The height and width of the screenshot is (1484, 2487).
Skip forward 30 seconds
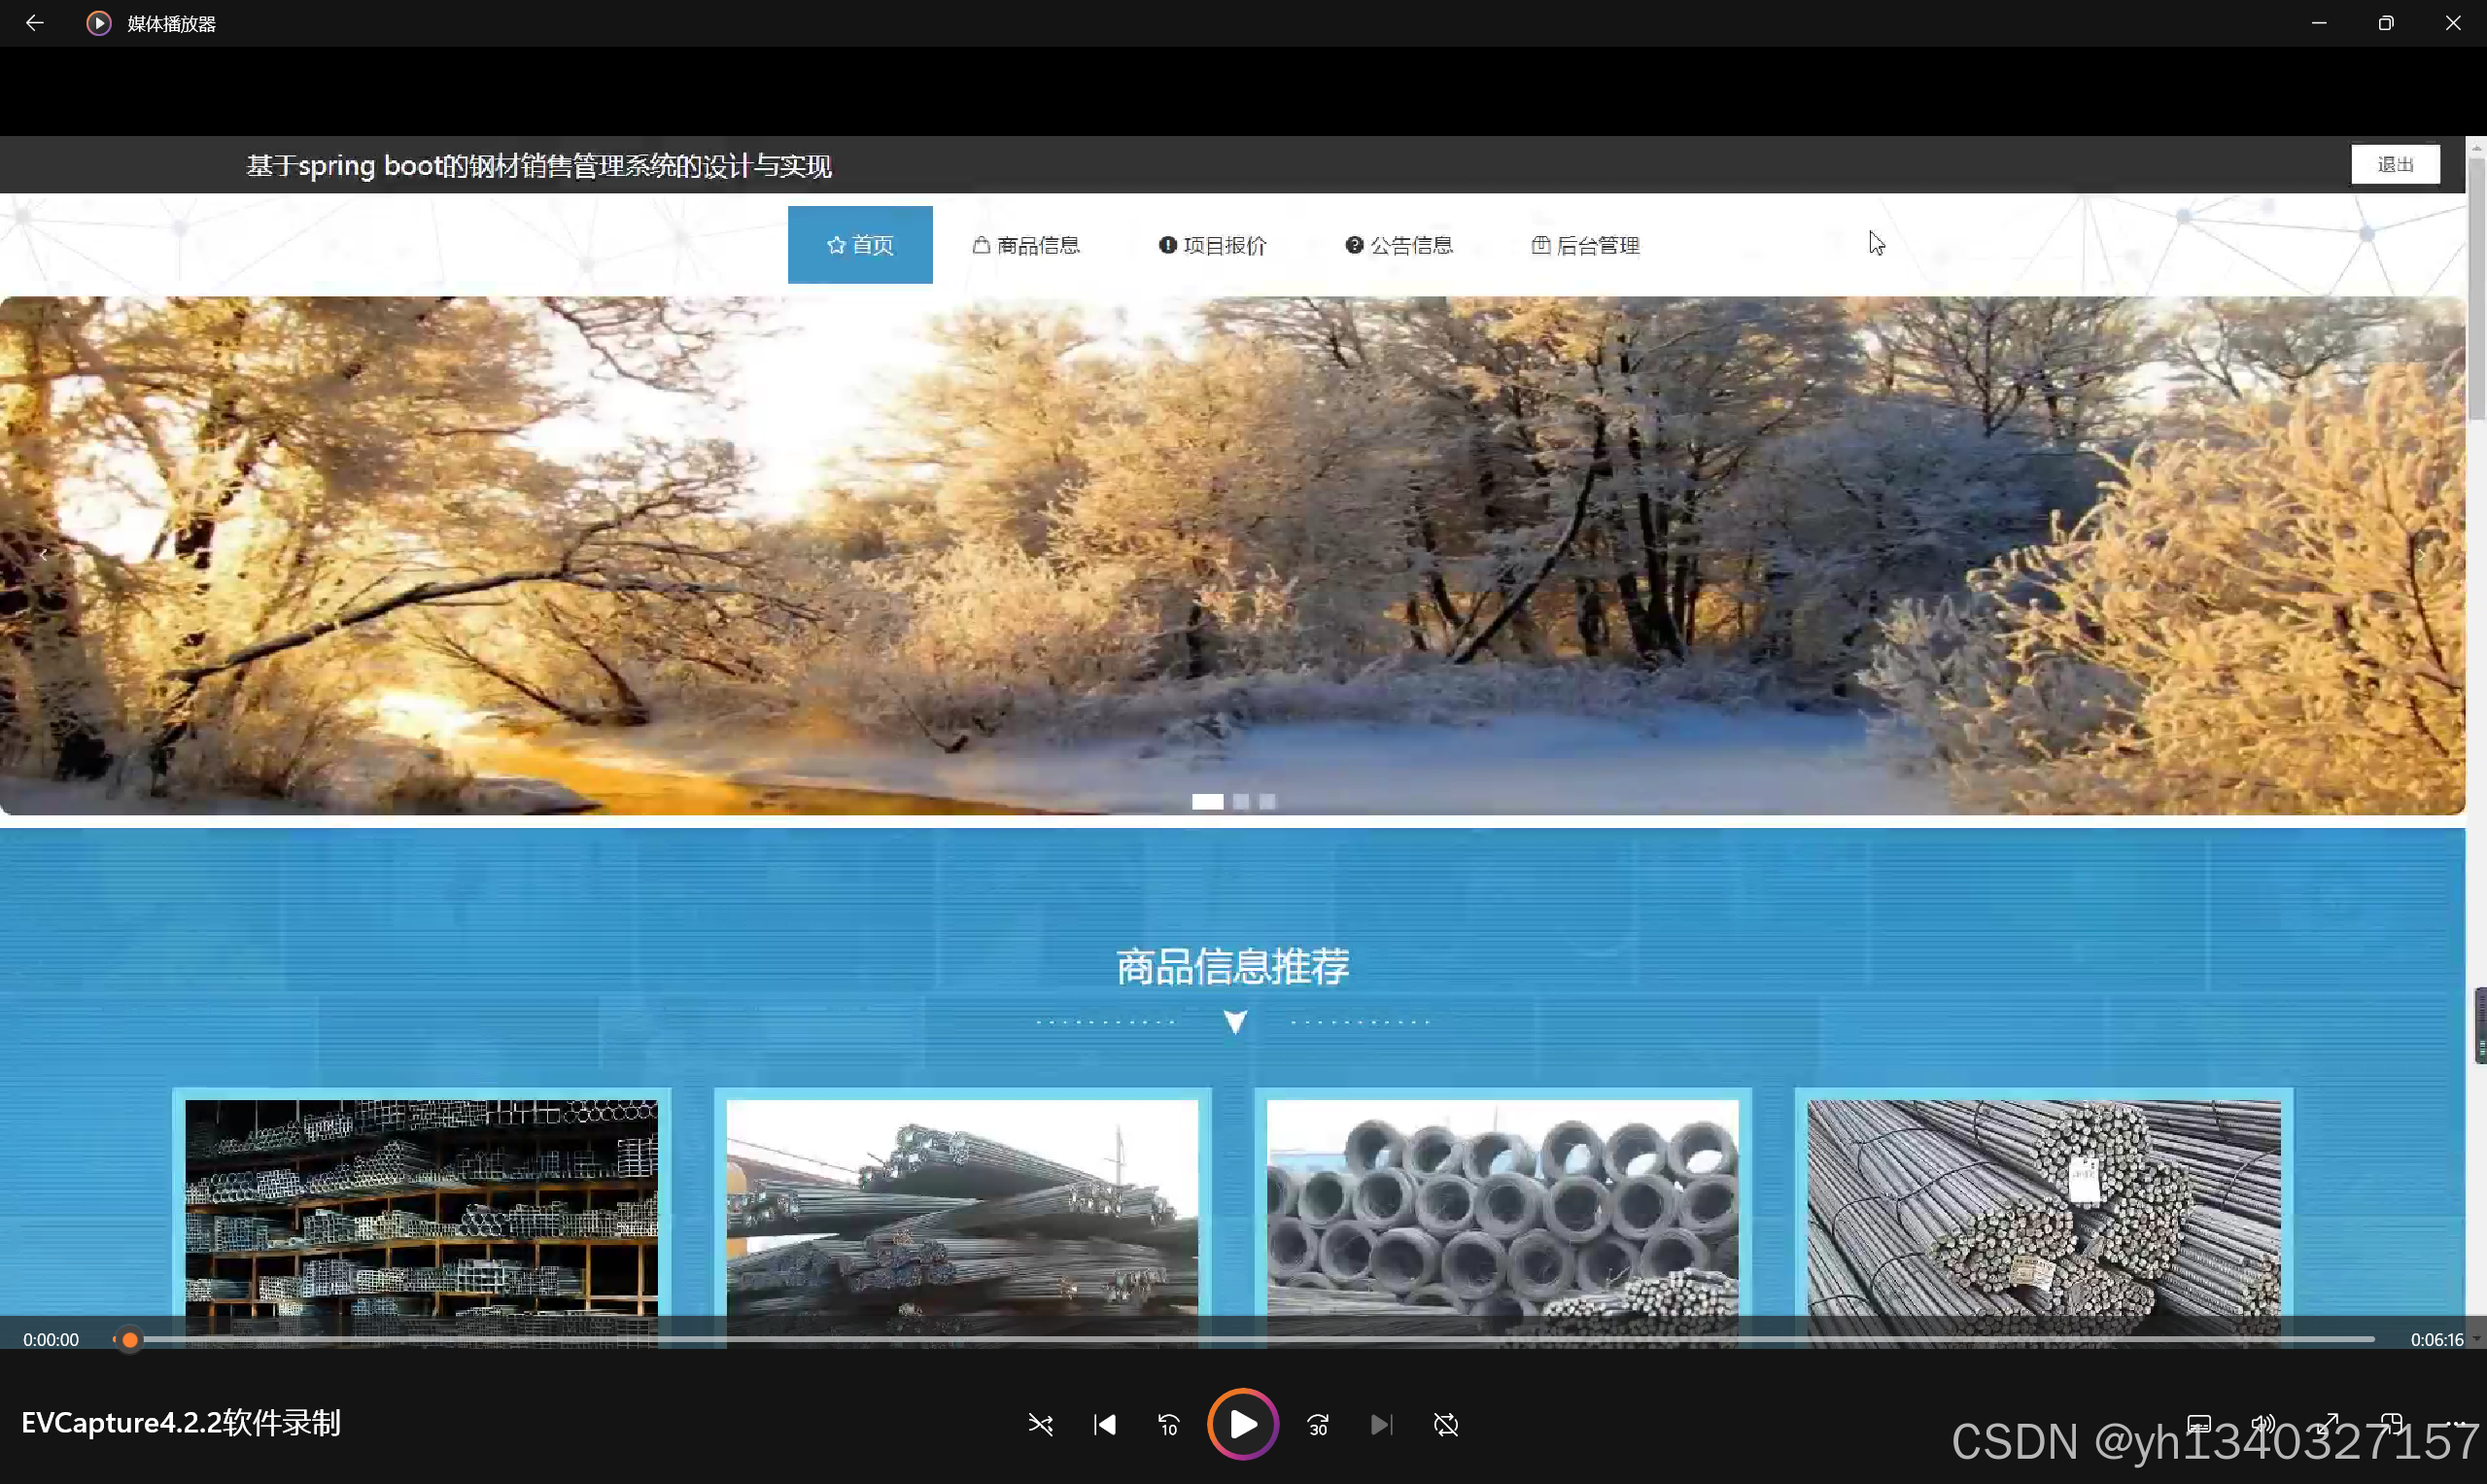click(1318, 1424)
